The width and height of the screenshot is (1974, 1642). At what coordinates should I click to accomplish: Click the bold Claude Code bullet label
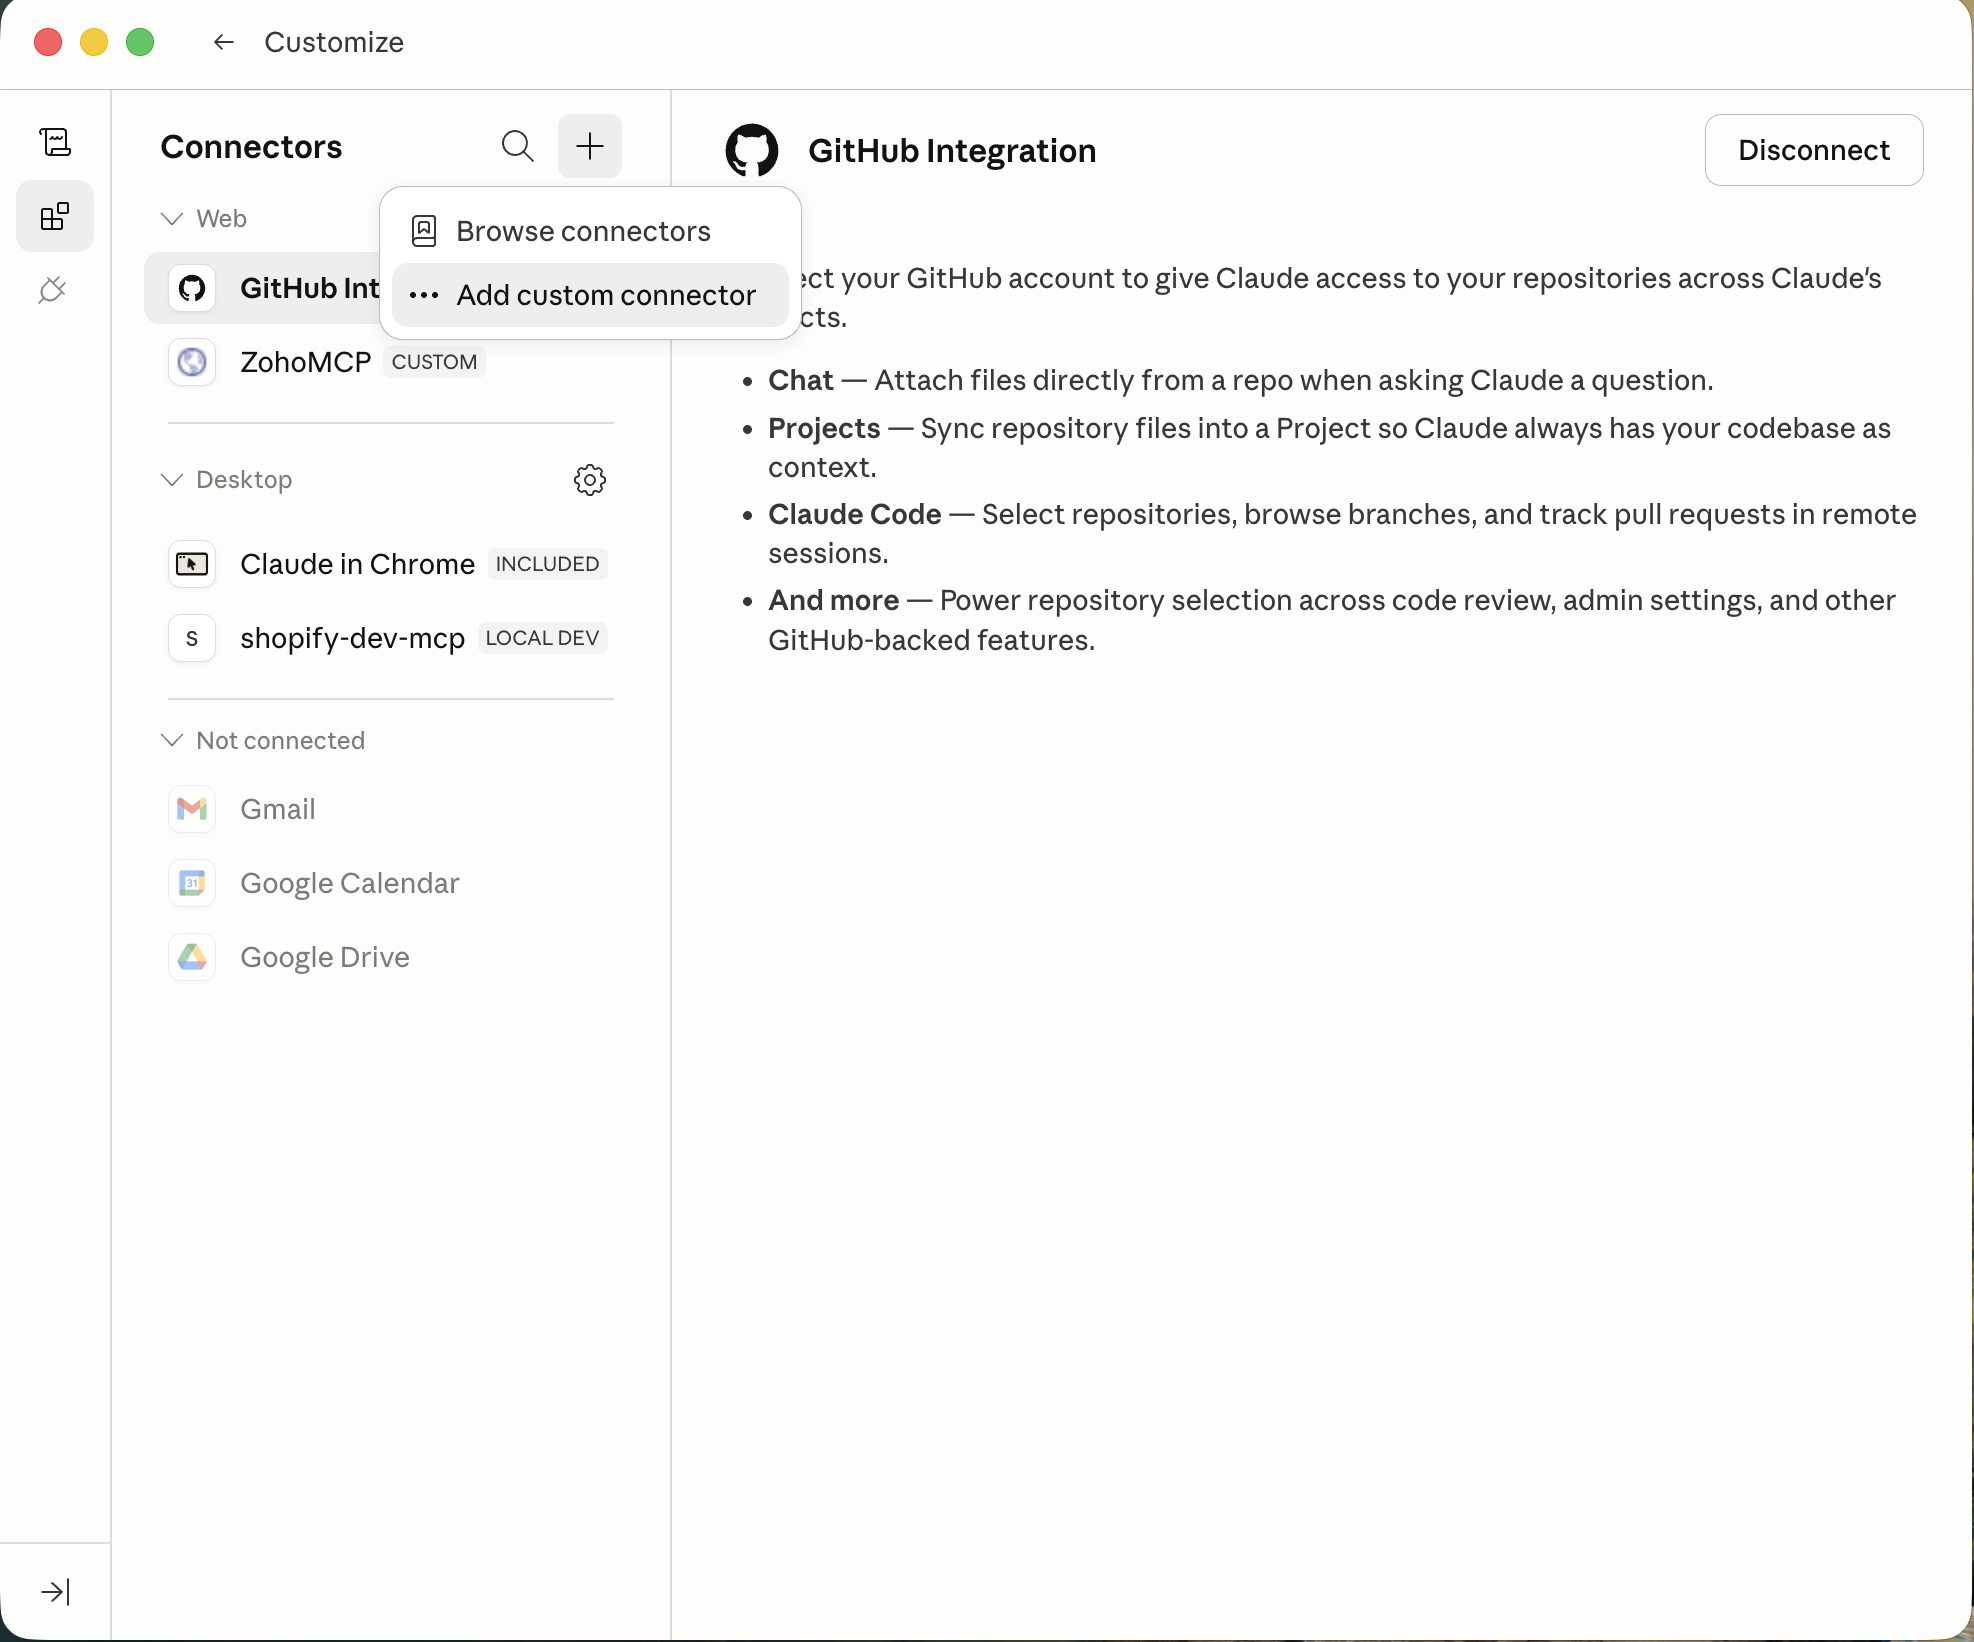855,514
